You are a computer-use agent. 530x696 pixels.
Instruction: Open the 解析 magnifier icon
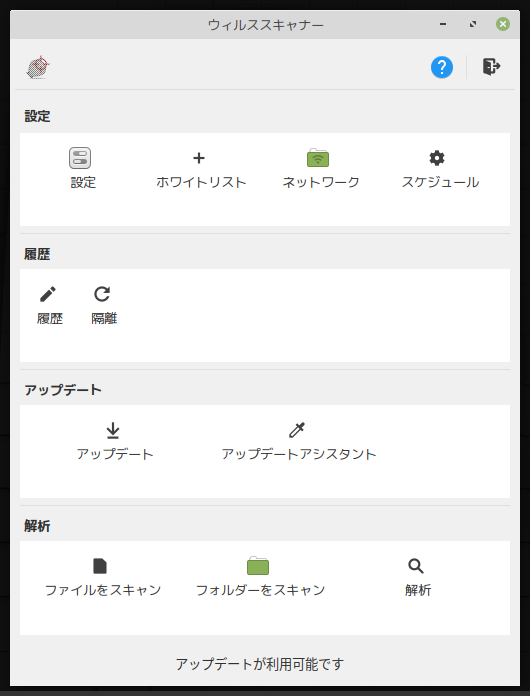tap(415, 566)
